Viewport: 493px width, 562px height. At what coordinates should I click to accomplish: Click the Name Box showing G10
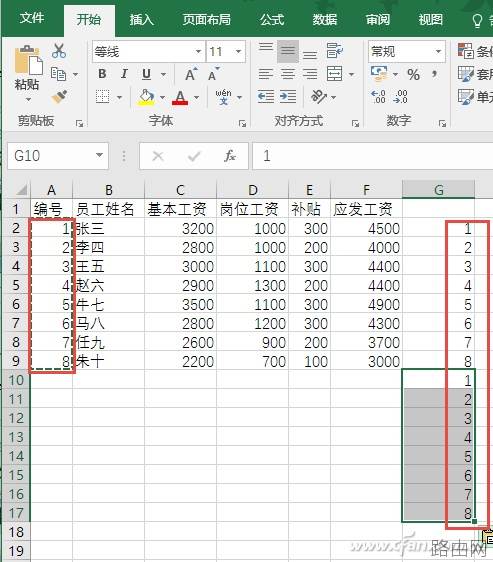[58, 156]
